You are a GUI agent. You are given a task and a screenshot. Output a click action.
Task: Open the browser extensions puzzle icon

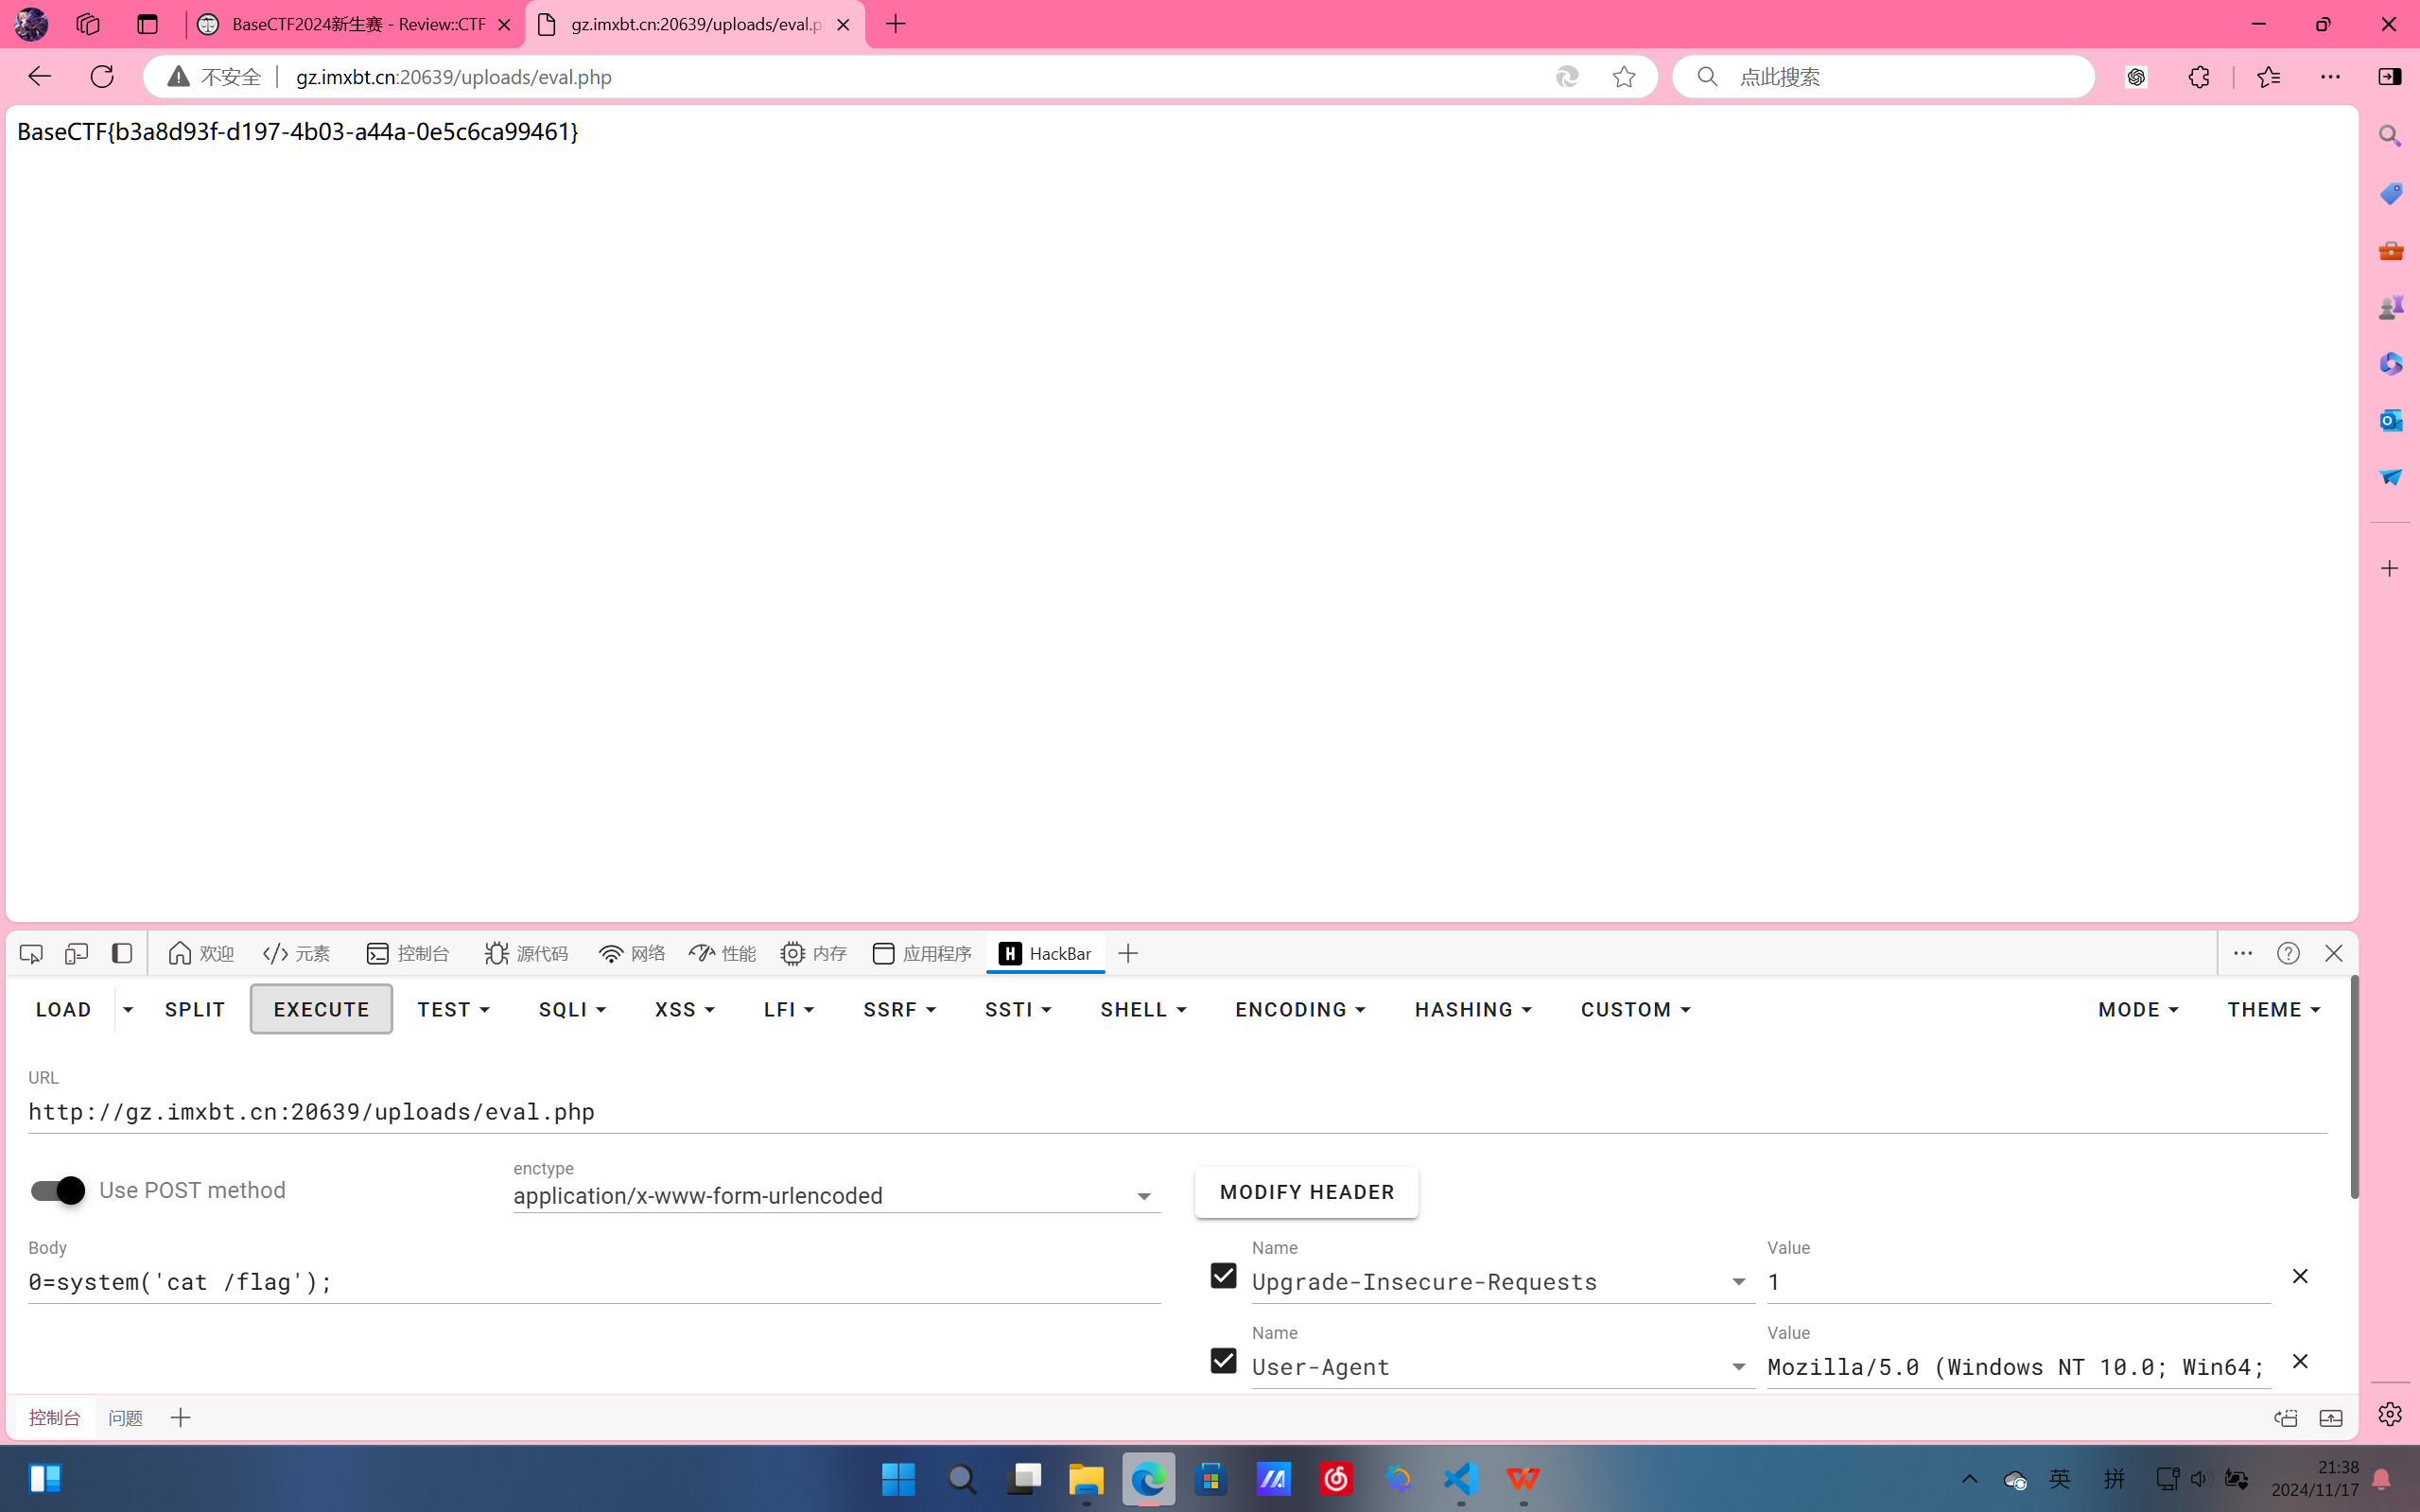(2198, 77)
